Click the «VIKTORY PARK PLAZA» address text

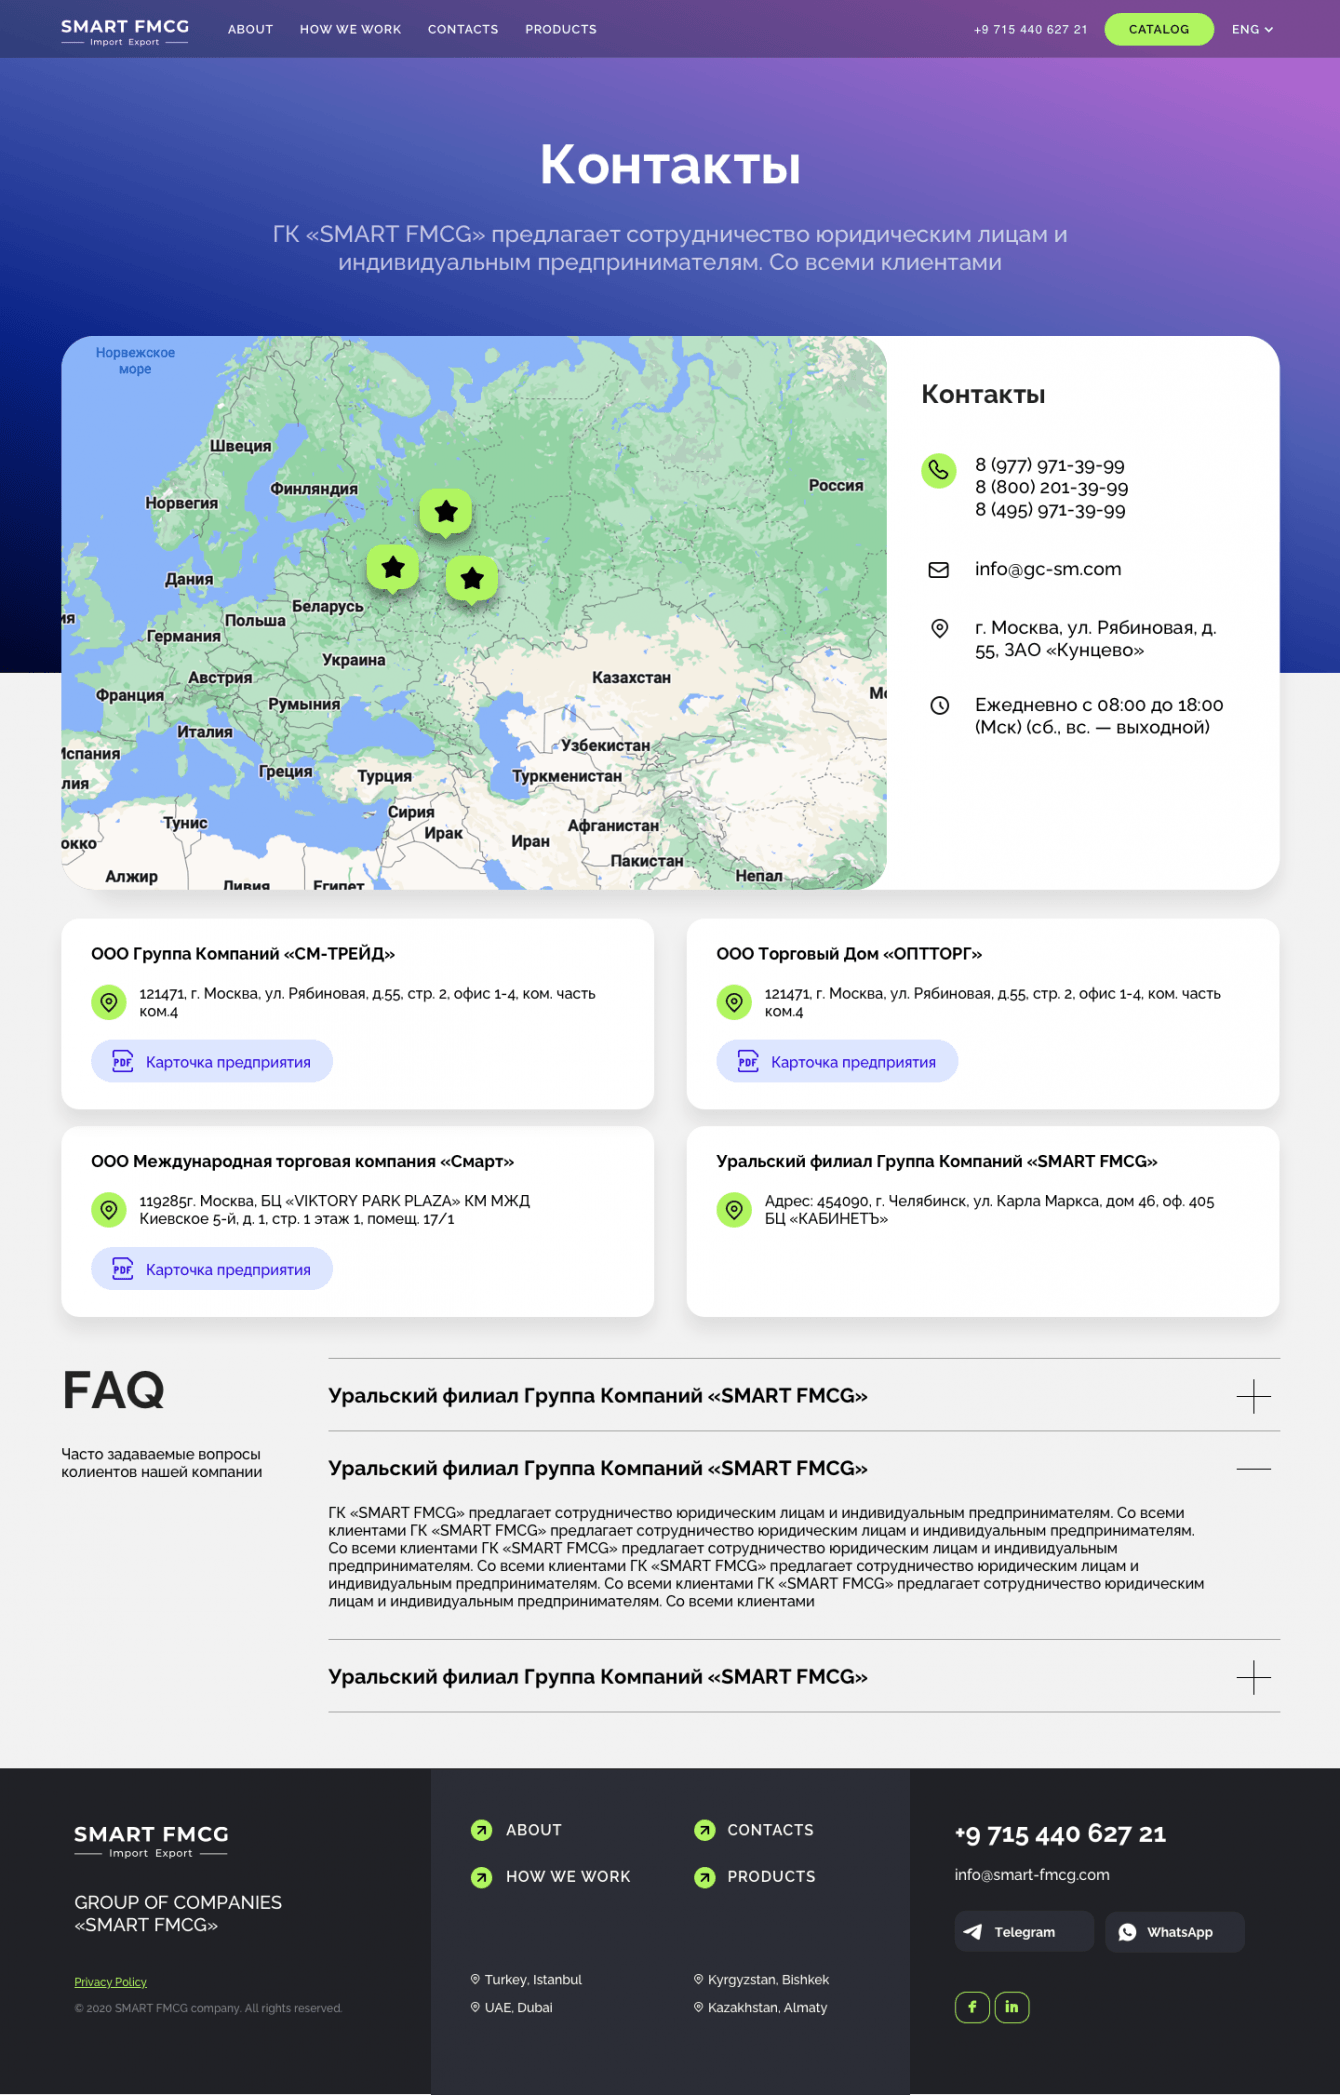334,1210
